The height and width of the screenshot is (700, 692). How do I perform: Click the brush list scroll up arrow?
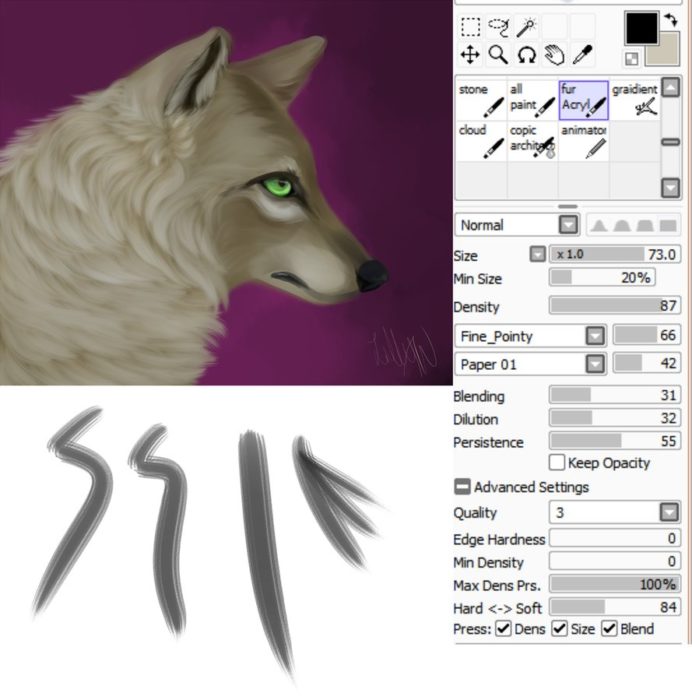click(x=671, y=88)
